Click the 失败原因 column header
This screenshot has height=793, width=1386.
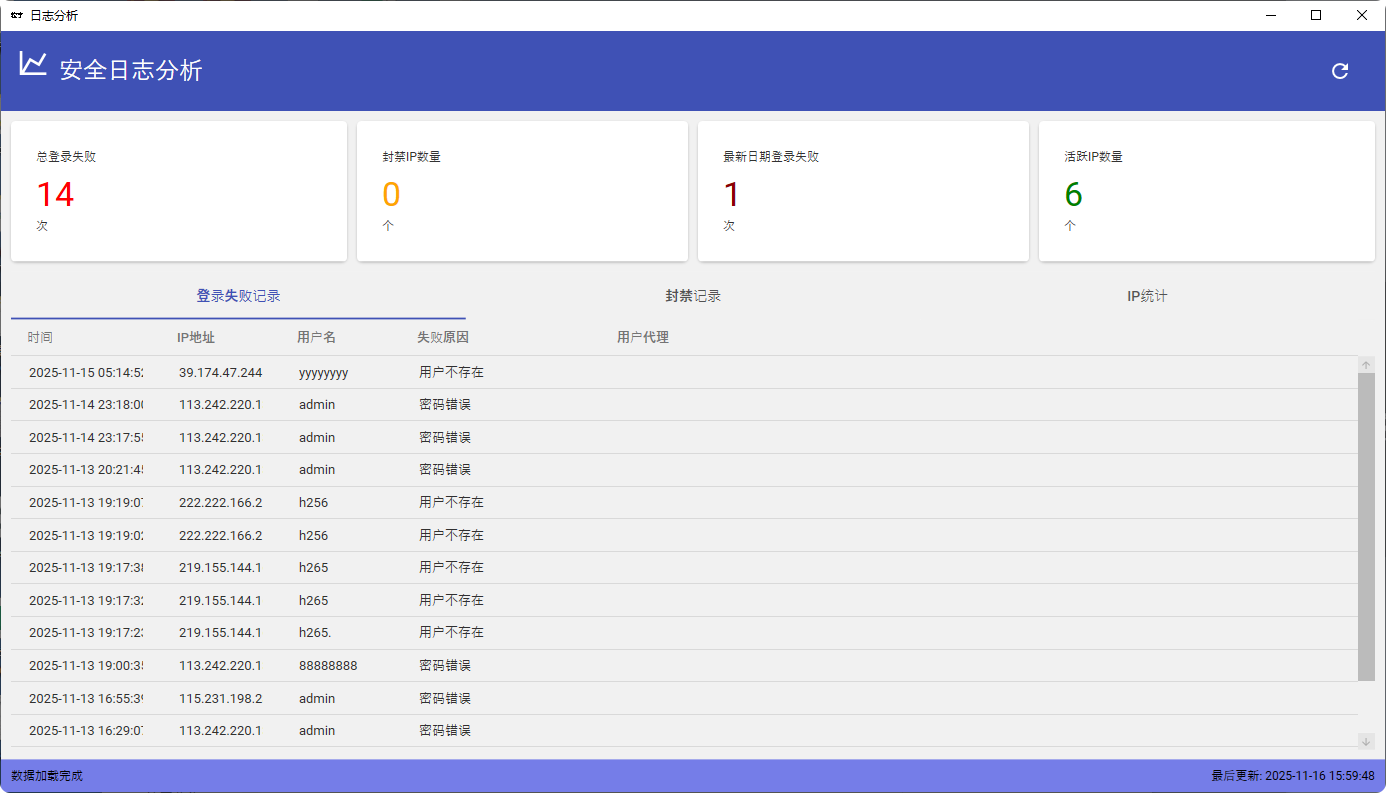click(442, 337)
